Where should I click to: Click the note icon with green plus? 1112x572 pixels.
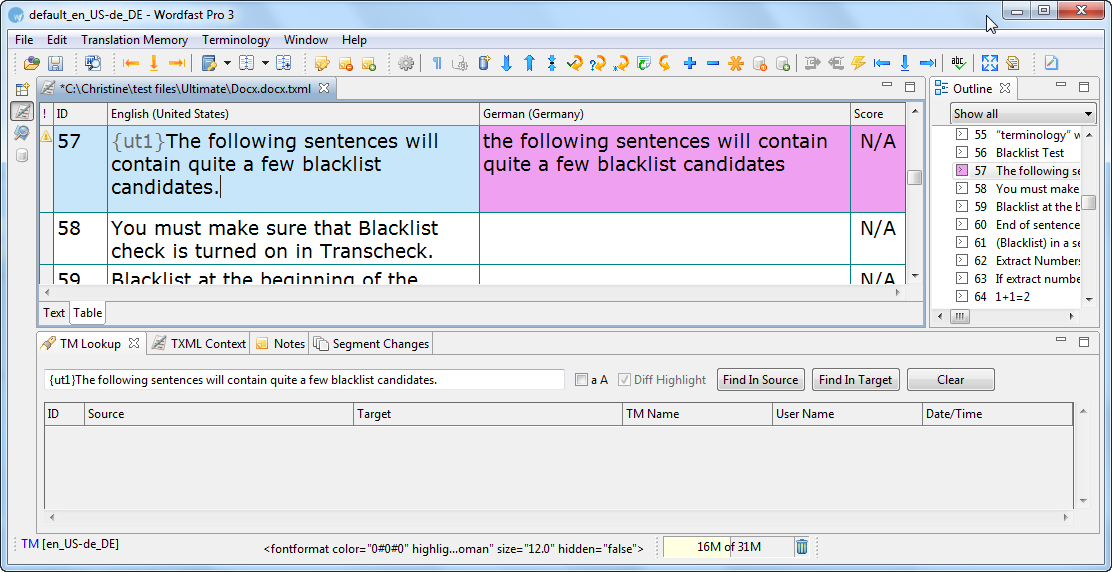pos(369,63)
